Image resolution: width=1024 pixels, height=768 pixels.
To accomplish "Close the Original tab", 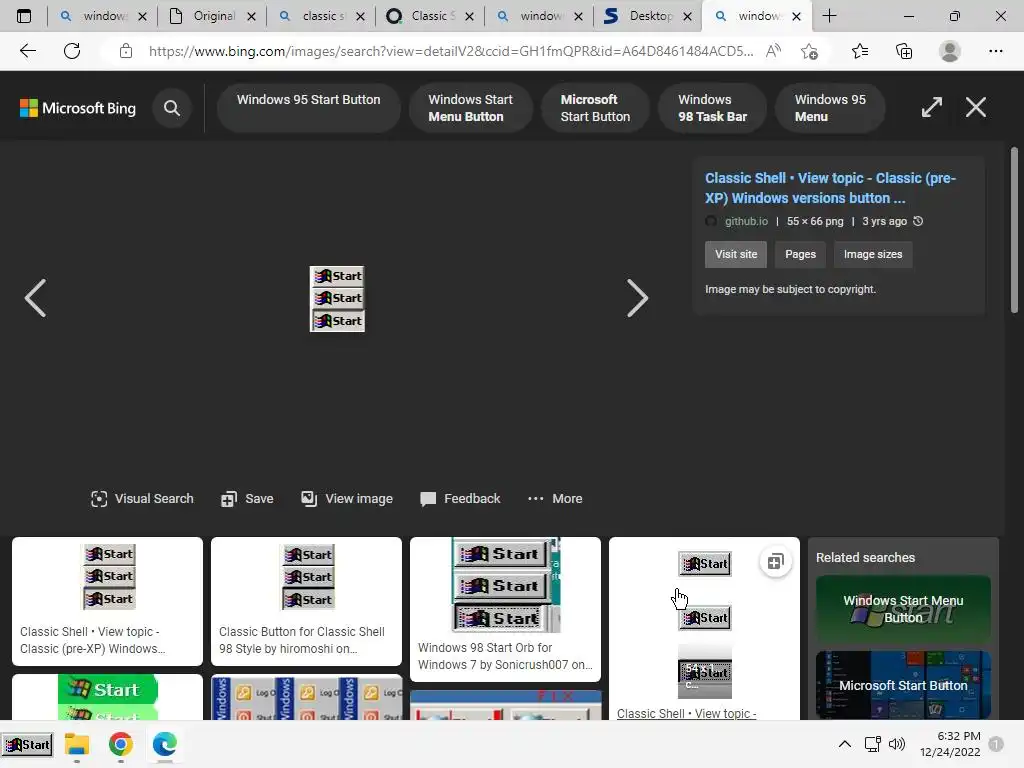I will (x=251, y=16).
